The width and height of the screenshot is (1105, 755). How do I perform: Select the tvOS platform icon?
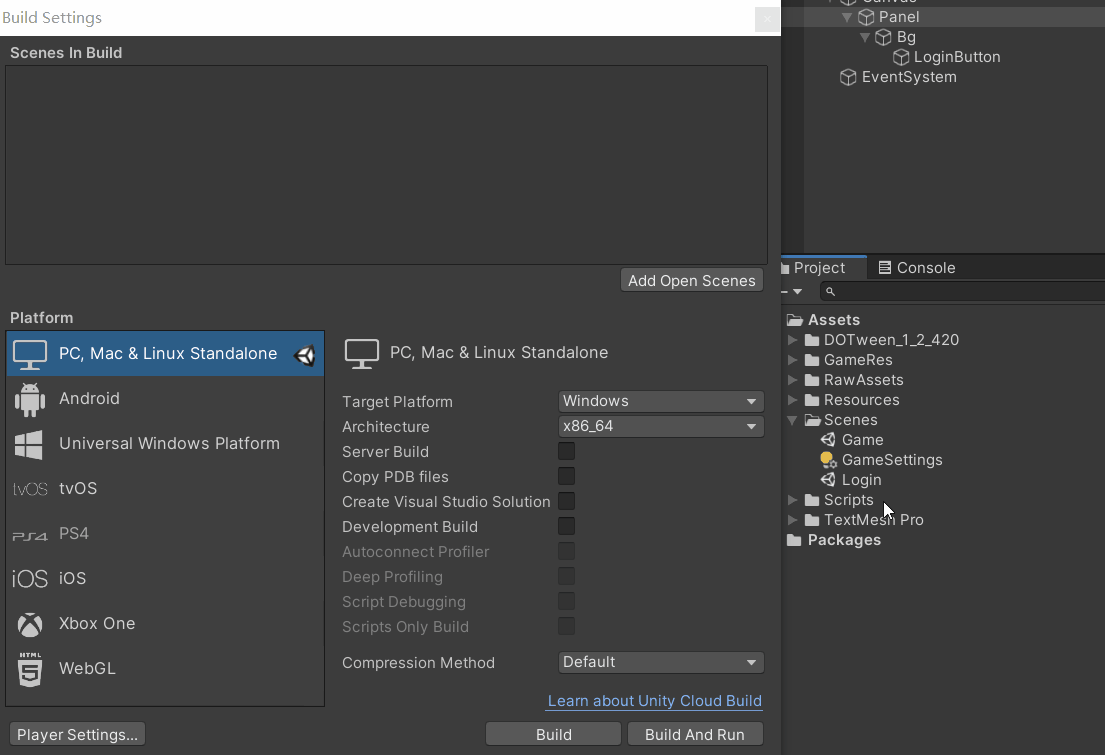pyautogui.click(x=30, y=489)
